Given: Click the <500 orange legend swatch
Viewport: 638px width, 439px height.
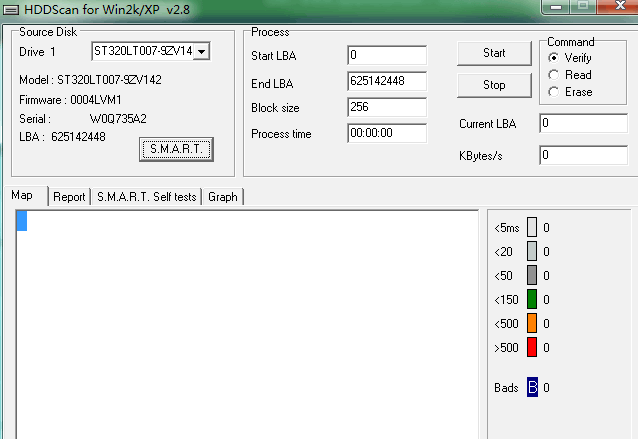Looking at the screenshot, I should (532, 323).
